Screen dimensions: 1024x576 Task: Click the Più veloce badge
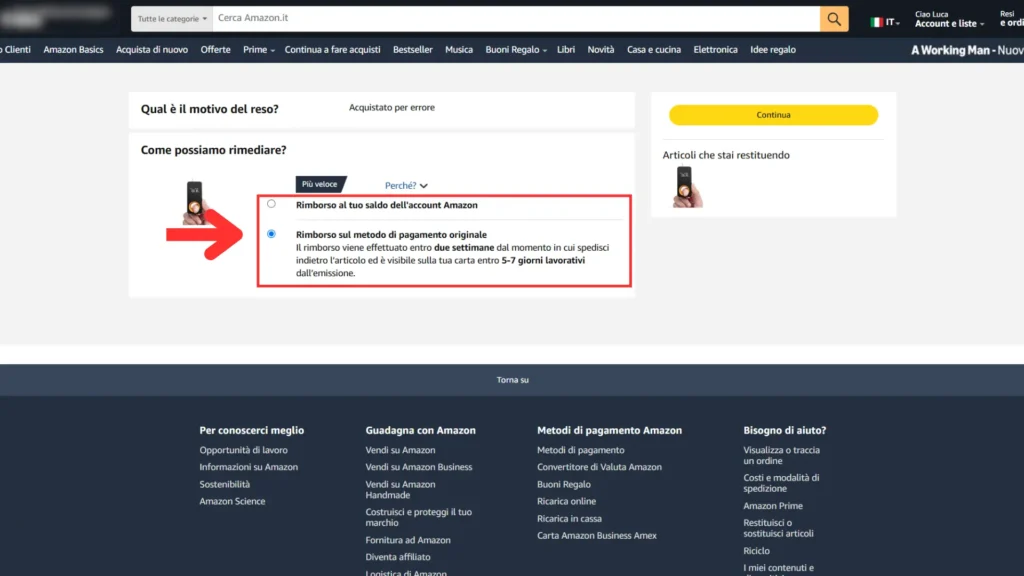pos(320,184)
